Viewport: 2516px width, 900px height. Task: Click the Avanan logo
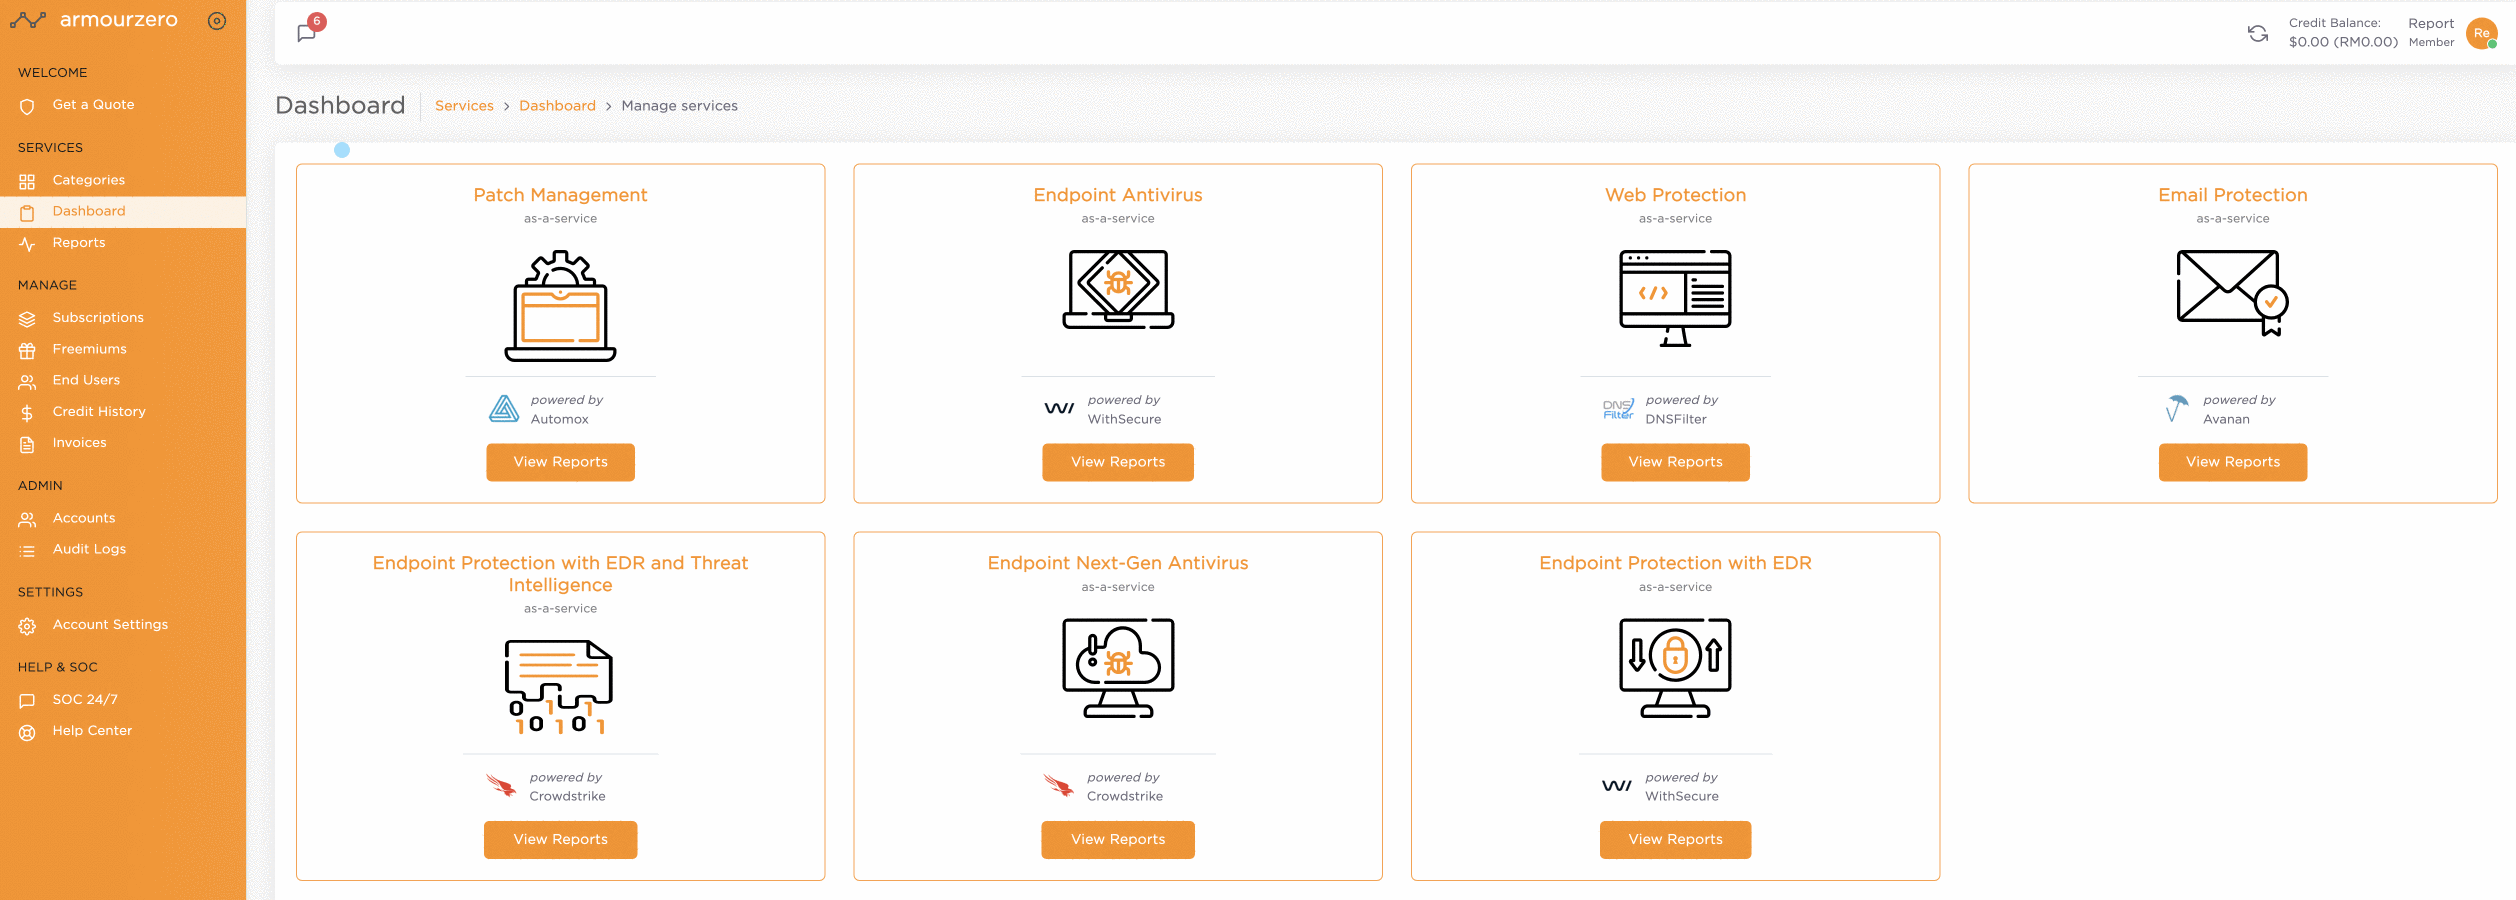click(2177, 408)
